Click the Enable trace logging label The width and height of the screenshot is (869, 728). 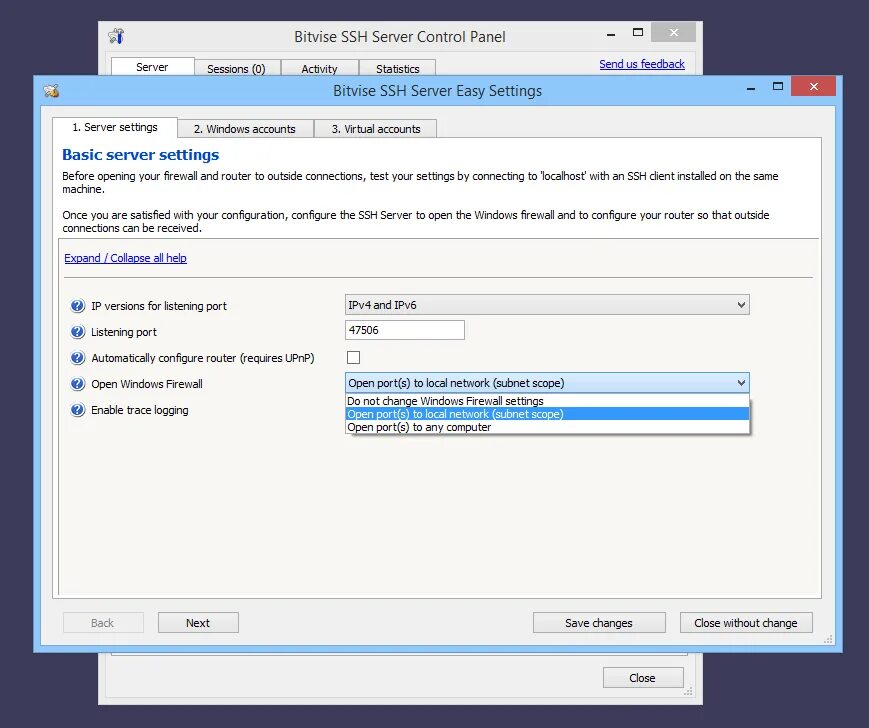pos(140,410)
